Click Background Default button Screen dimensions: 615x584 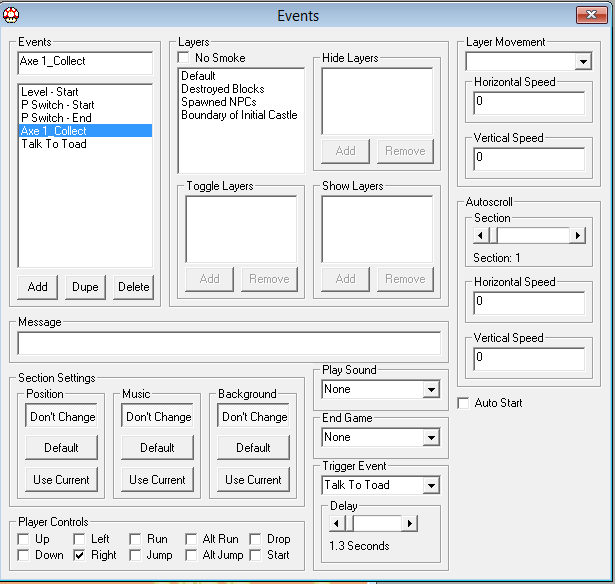tap(254, 448)
